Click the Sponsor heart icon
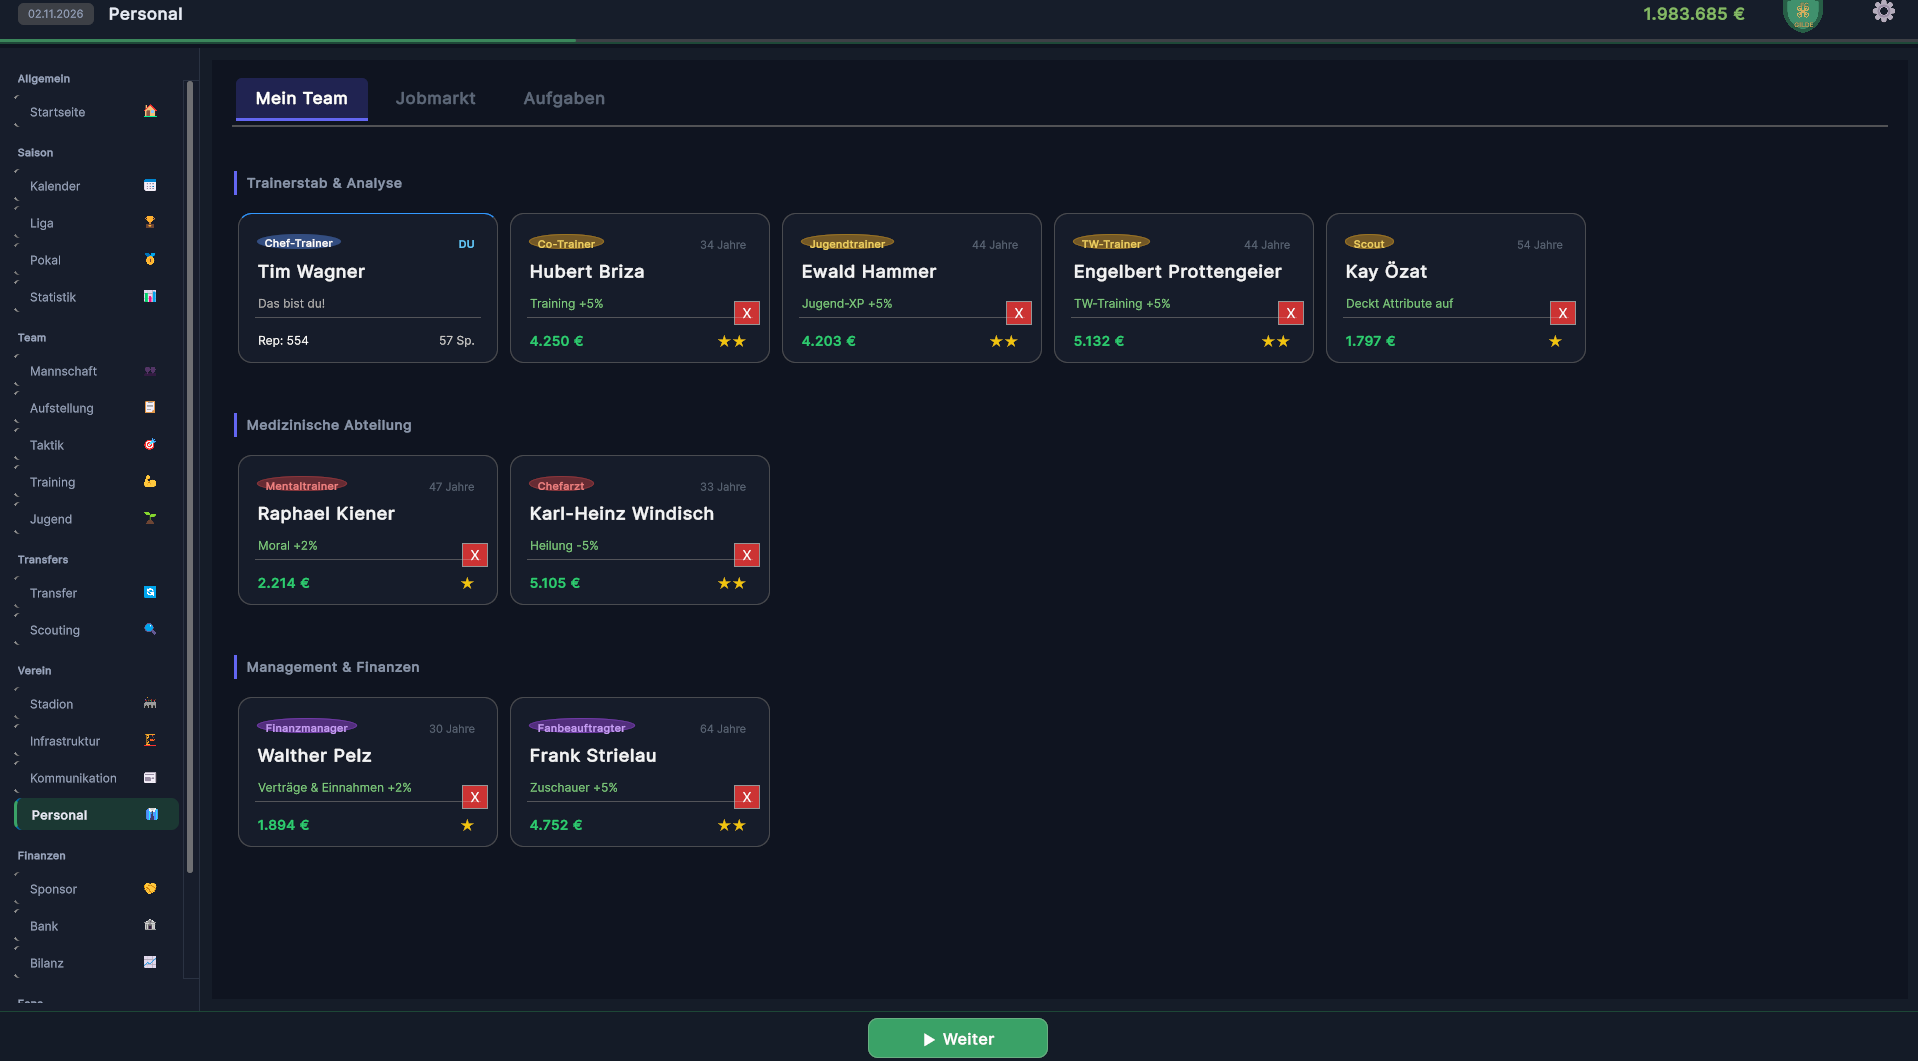The width and height of the screenshot is (1918, 1061). click(x=150, y=888)
